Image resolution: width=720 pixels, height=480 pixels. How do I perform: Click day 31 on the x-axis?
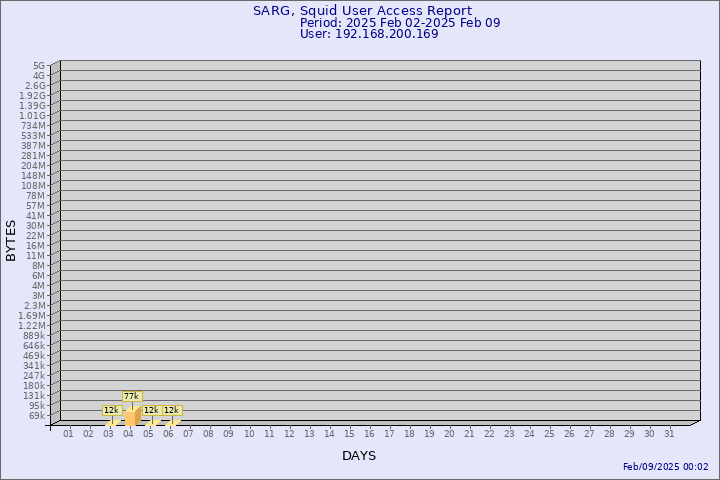coord(669,433)
